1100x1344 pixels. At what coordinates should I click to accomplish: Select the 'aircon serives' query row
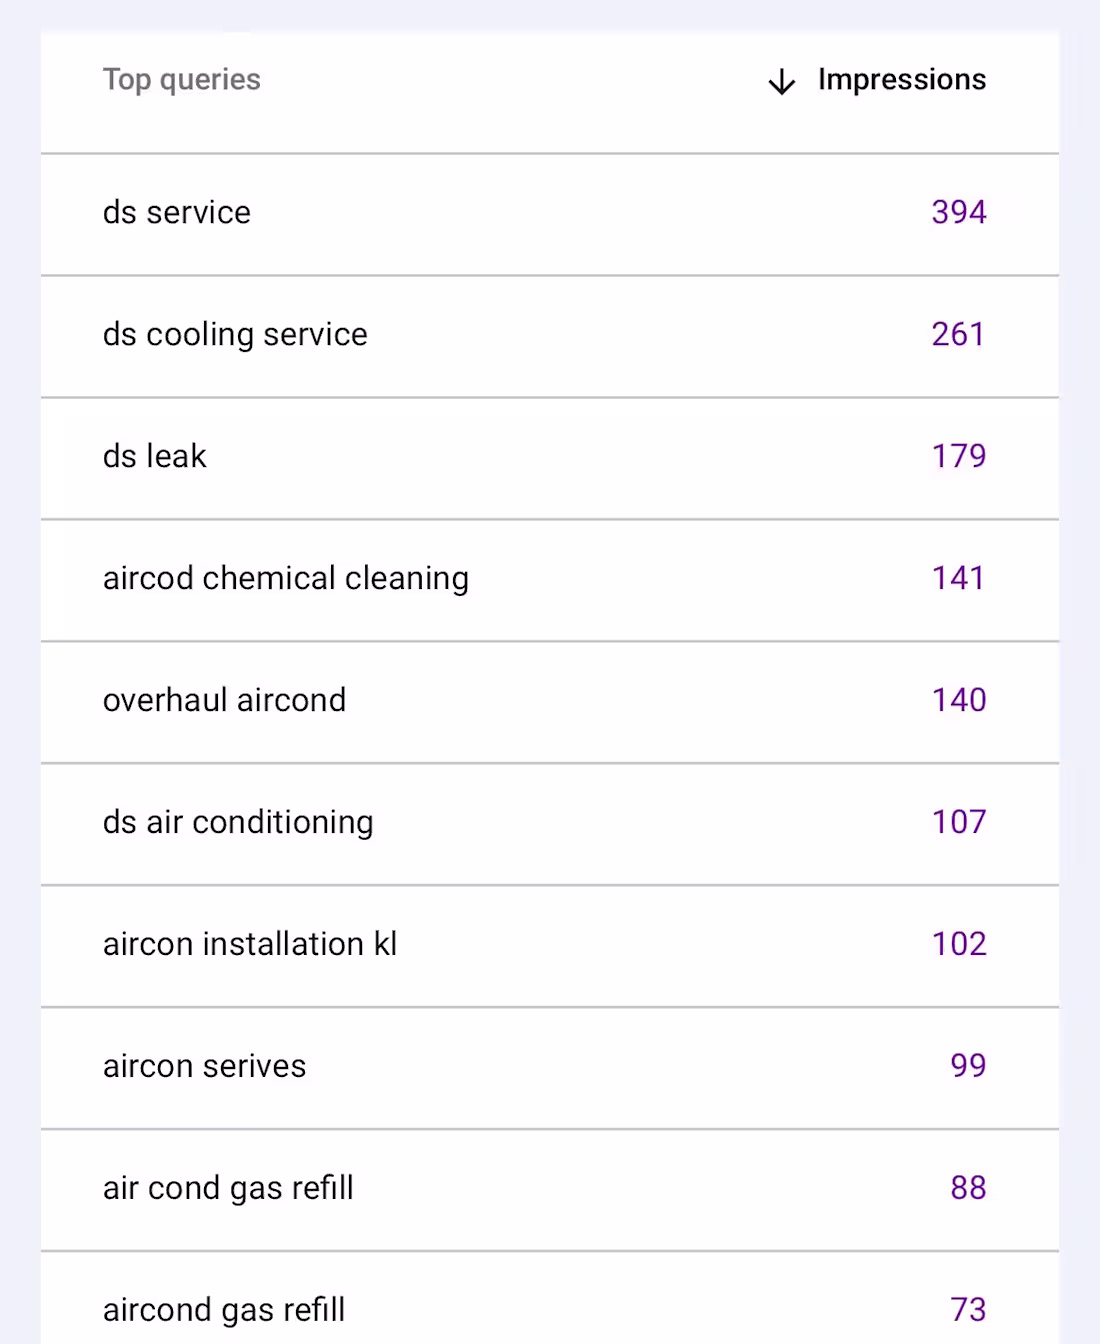[x=204, y=1067]
